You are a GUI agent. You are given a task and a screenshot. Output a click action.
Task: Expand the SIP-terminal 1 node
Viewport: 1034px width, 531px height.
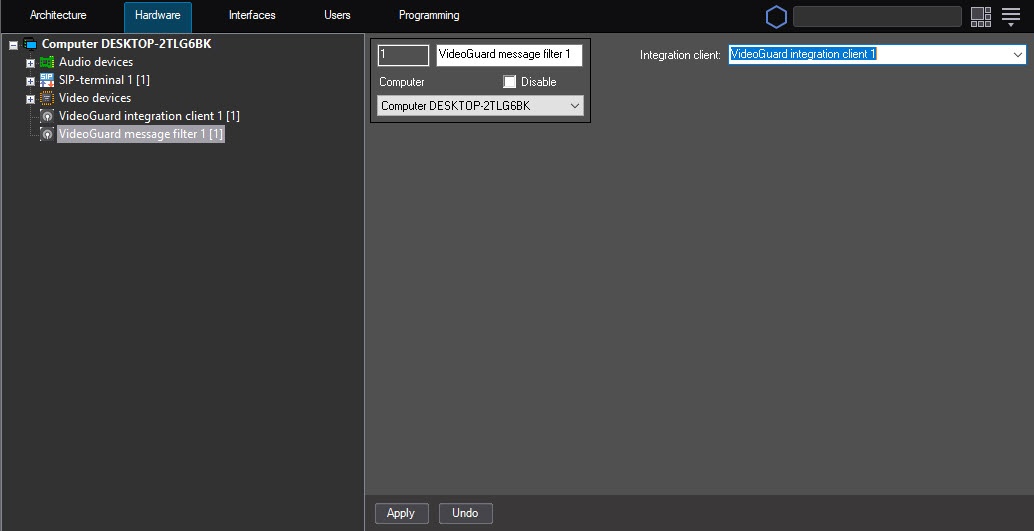click(x=30, y=81)
